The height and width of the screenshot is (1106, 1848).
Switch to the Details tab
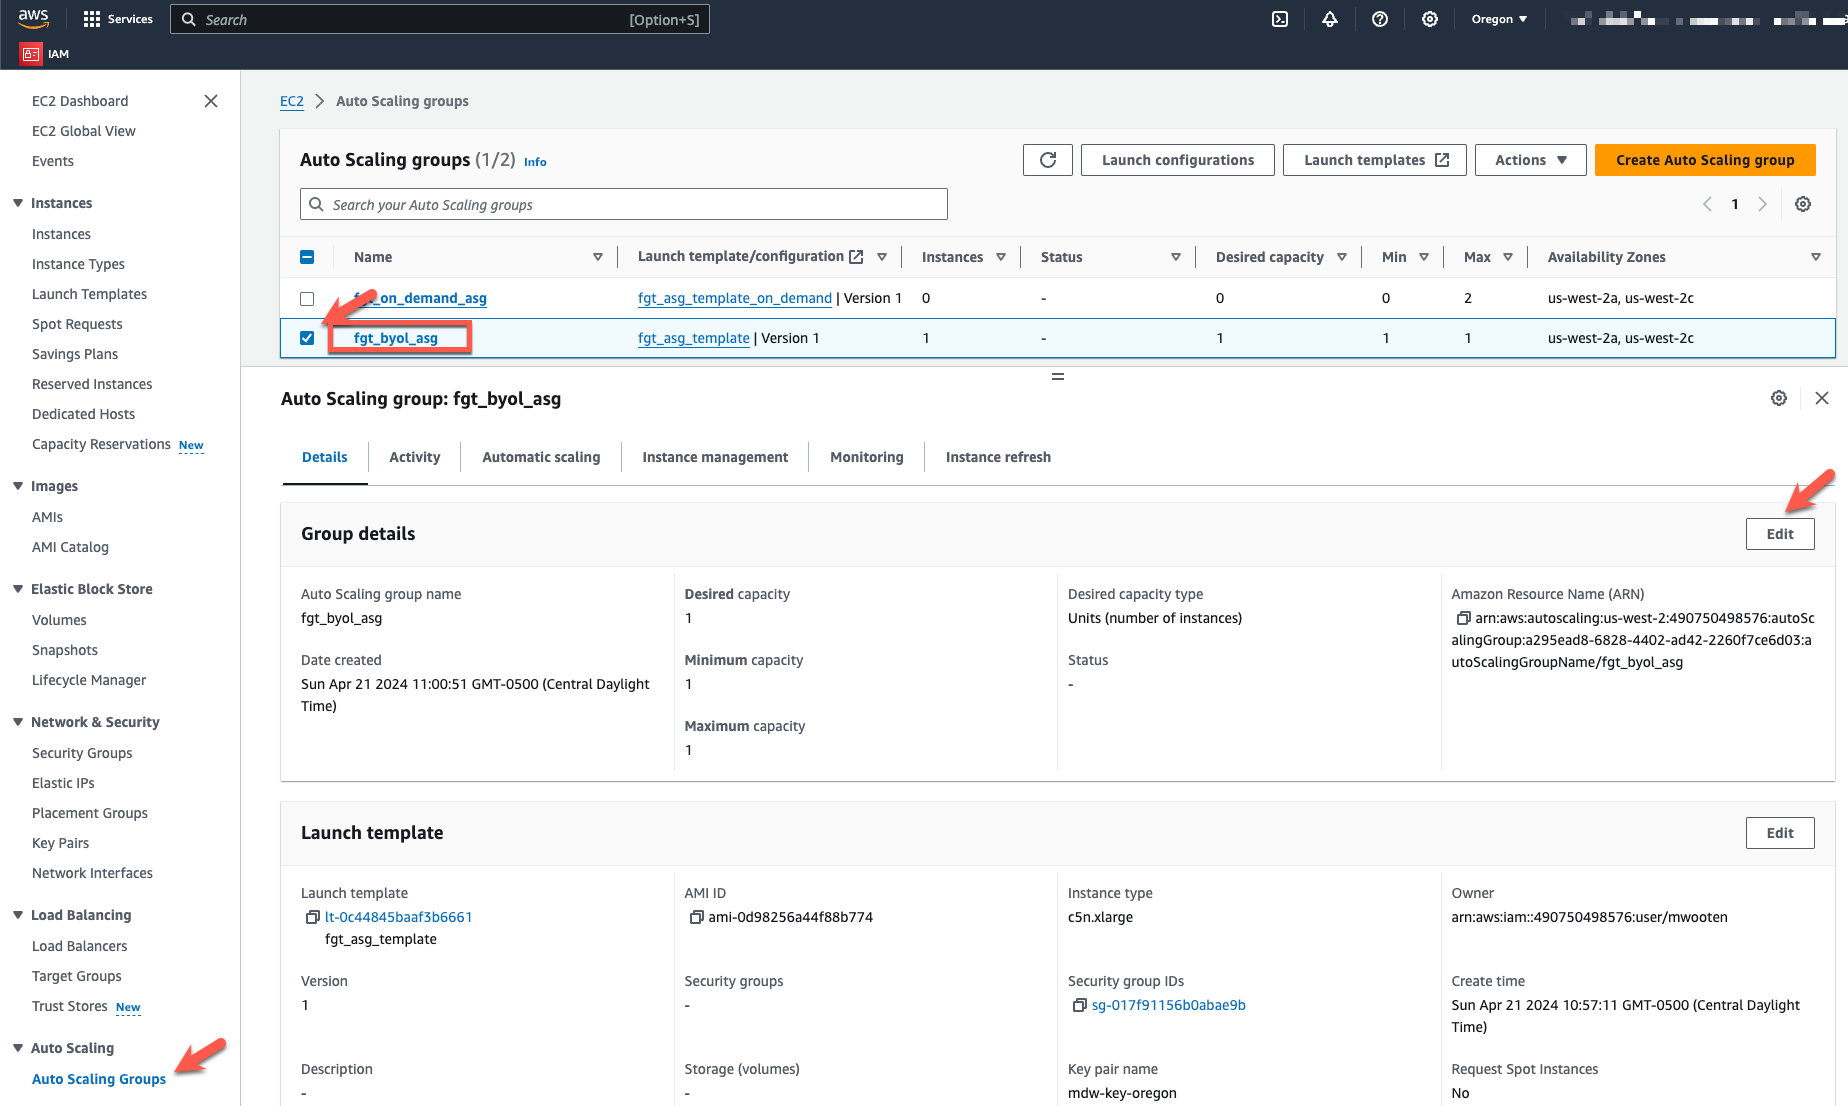[x=325, y=457]
